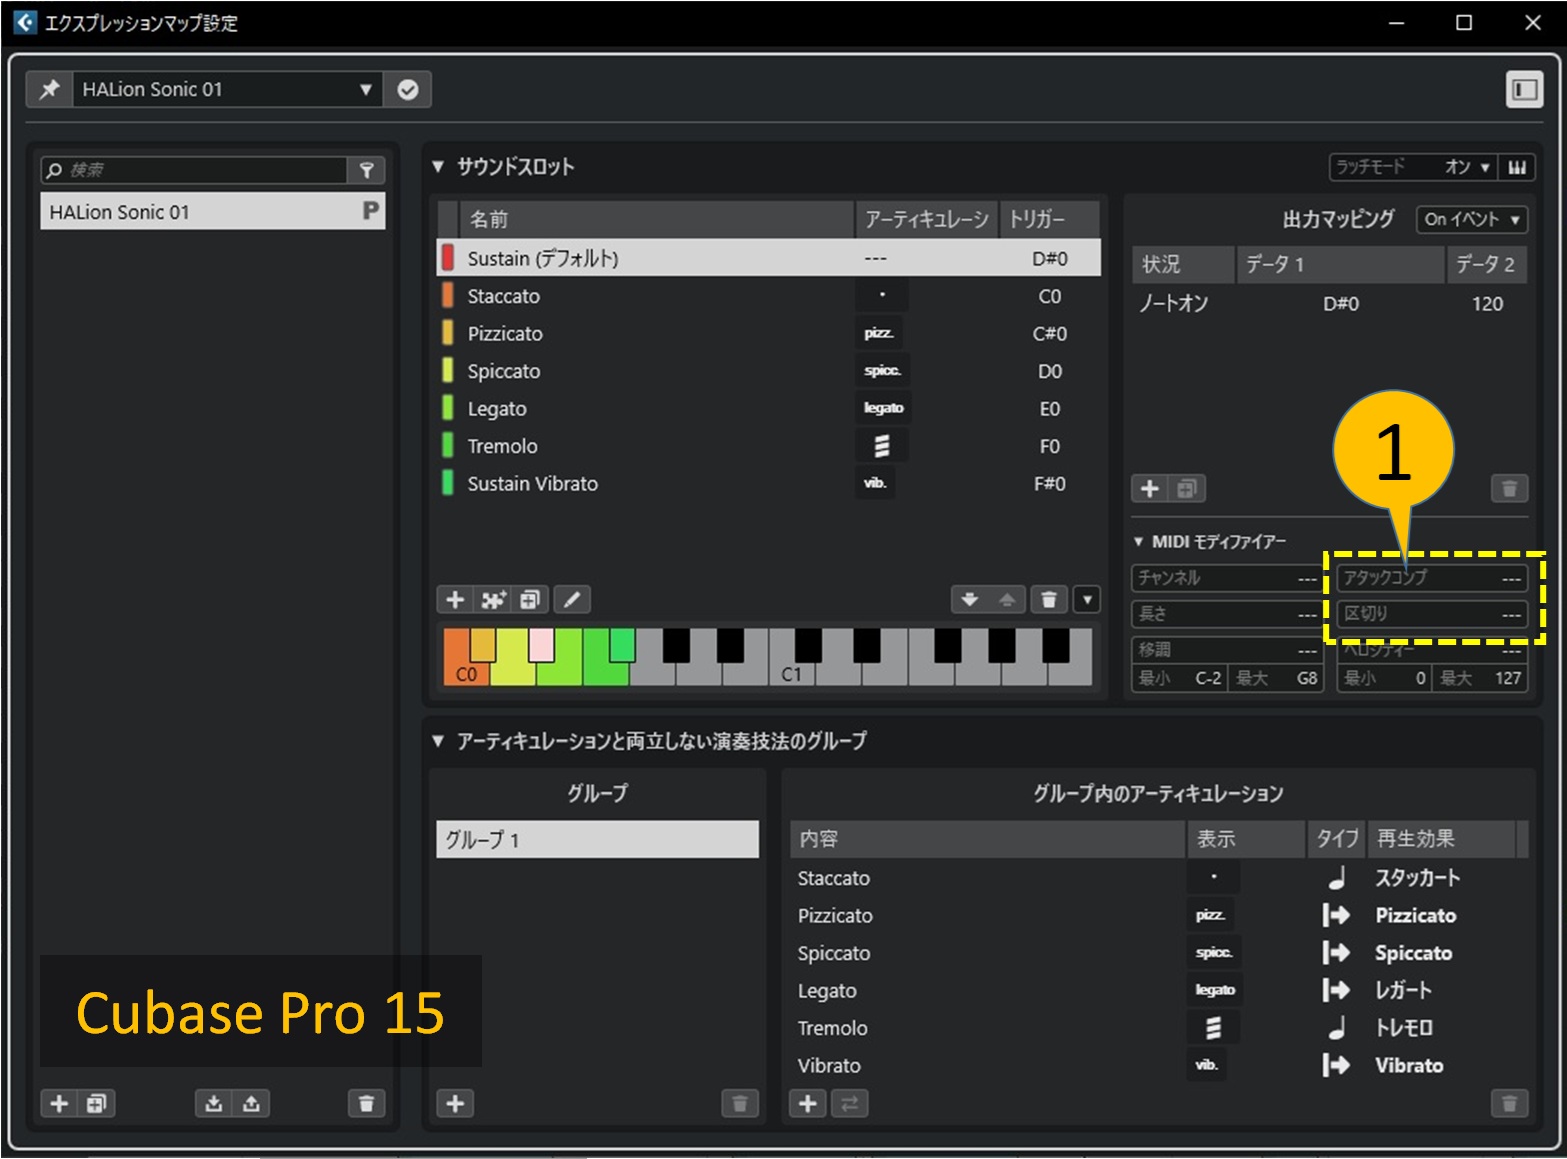Image resolution: width=1567 pixels, height=1159 pixels.
Task: Click the remote keys setup puzzle icon
Action: [493, 599]
